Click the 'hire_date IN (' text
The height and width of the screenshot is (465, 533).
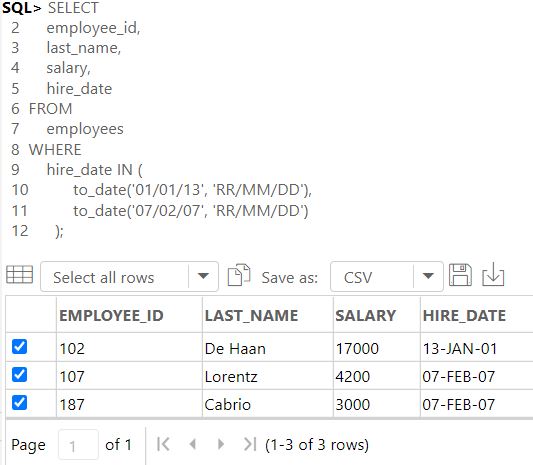(x=94, y=170)
